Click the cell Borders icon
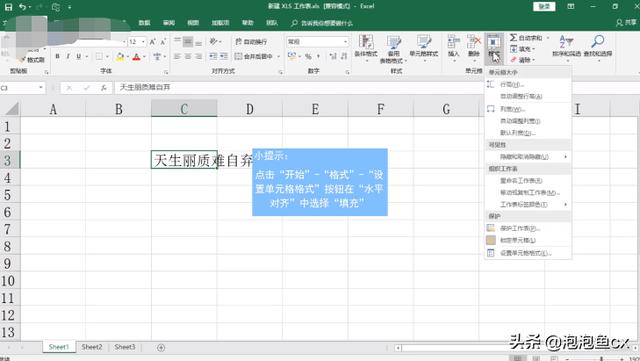 coord(99,56)
